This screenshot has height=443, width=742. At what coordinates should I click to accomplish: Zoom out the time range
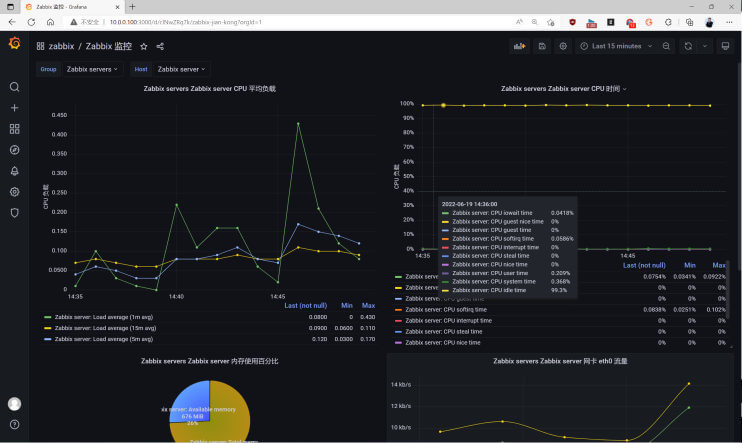tap(666, 46)
